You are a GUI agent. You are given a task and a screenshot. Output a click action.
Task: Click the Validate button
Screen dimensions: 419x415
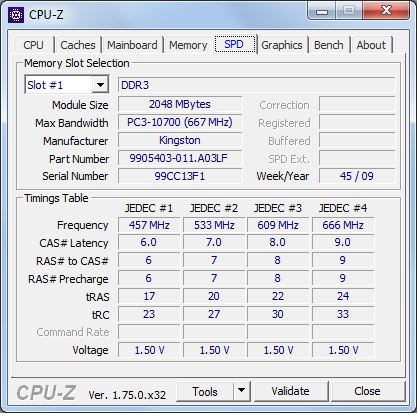[x=290, y=391]
